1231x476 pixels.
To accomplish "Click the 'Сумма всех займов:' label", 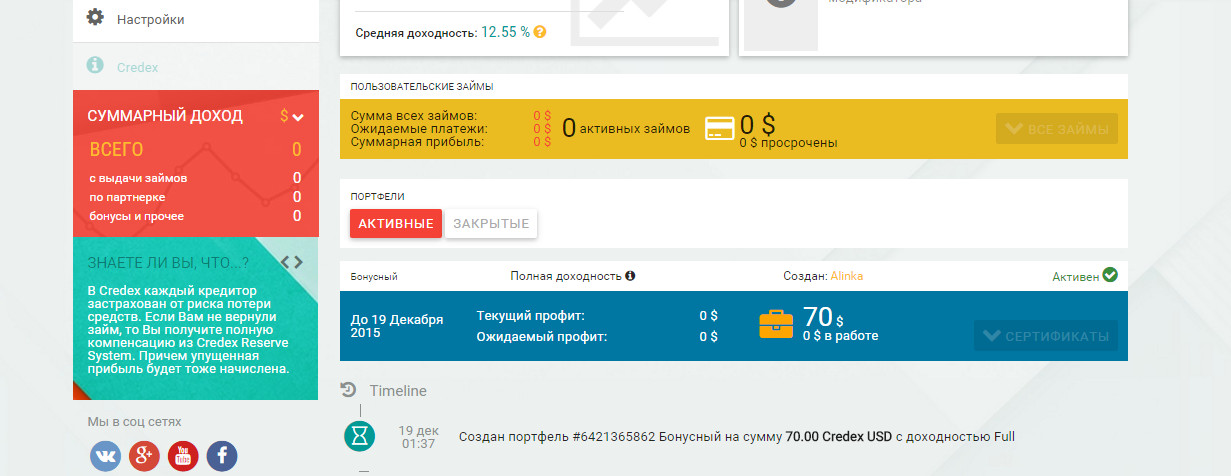I will (414, 116).
